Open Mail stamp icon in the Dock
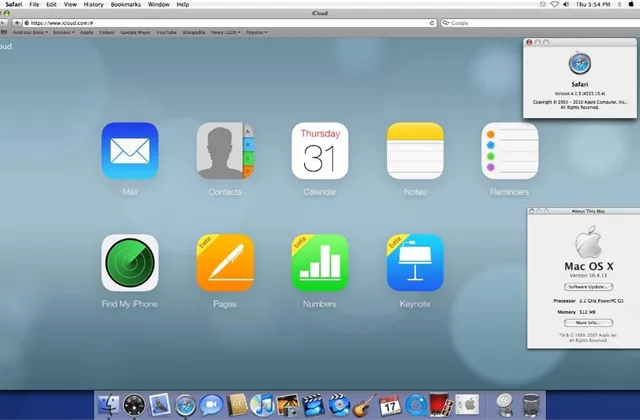This screenshot has height=420, width=640. click(x=159, y=405)
